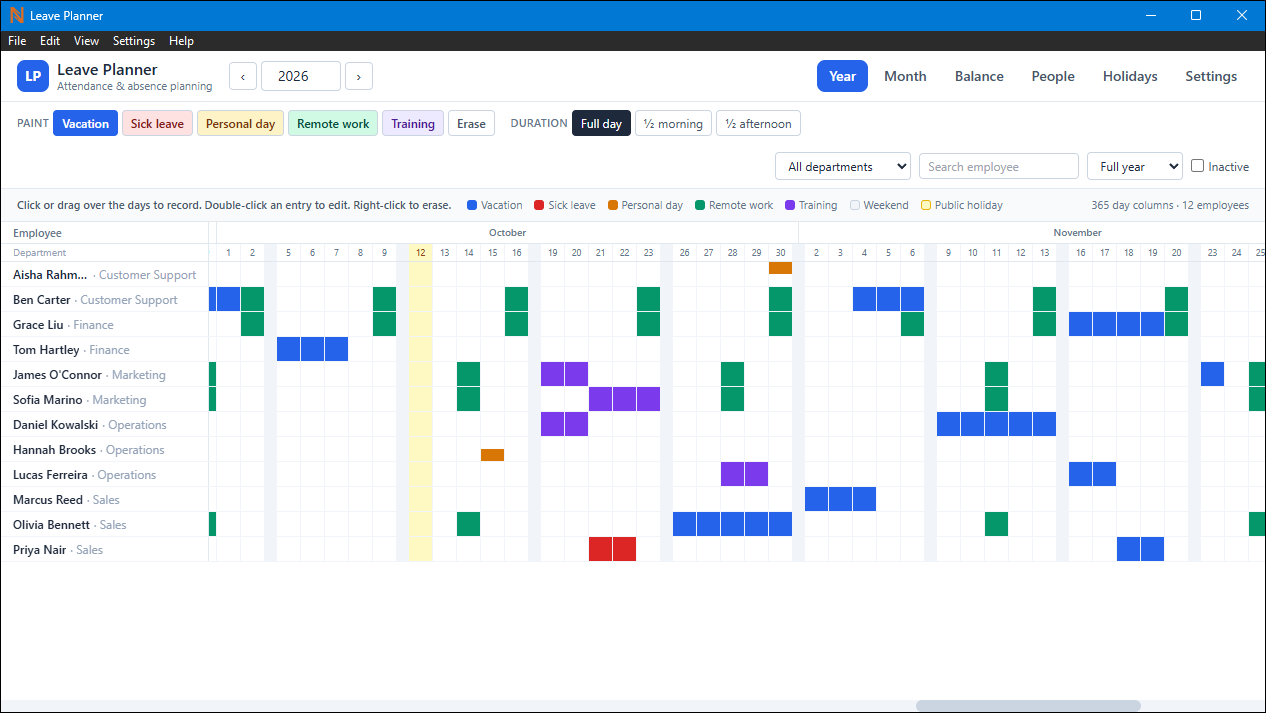Select Sick leave paint type
Image resolution: width=1266 pixels, height=713 pixels.
[157, 124]
